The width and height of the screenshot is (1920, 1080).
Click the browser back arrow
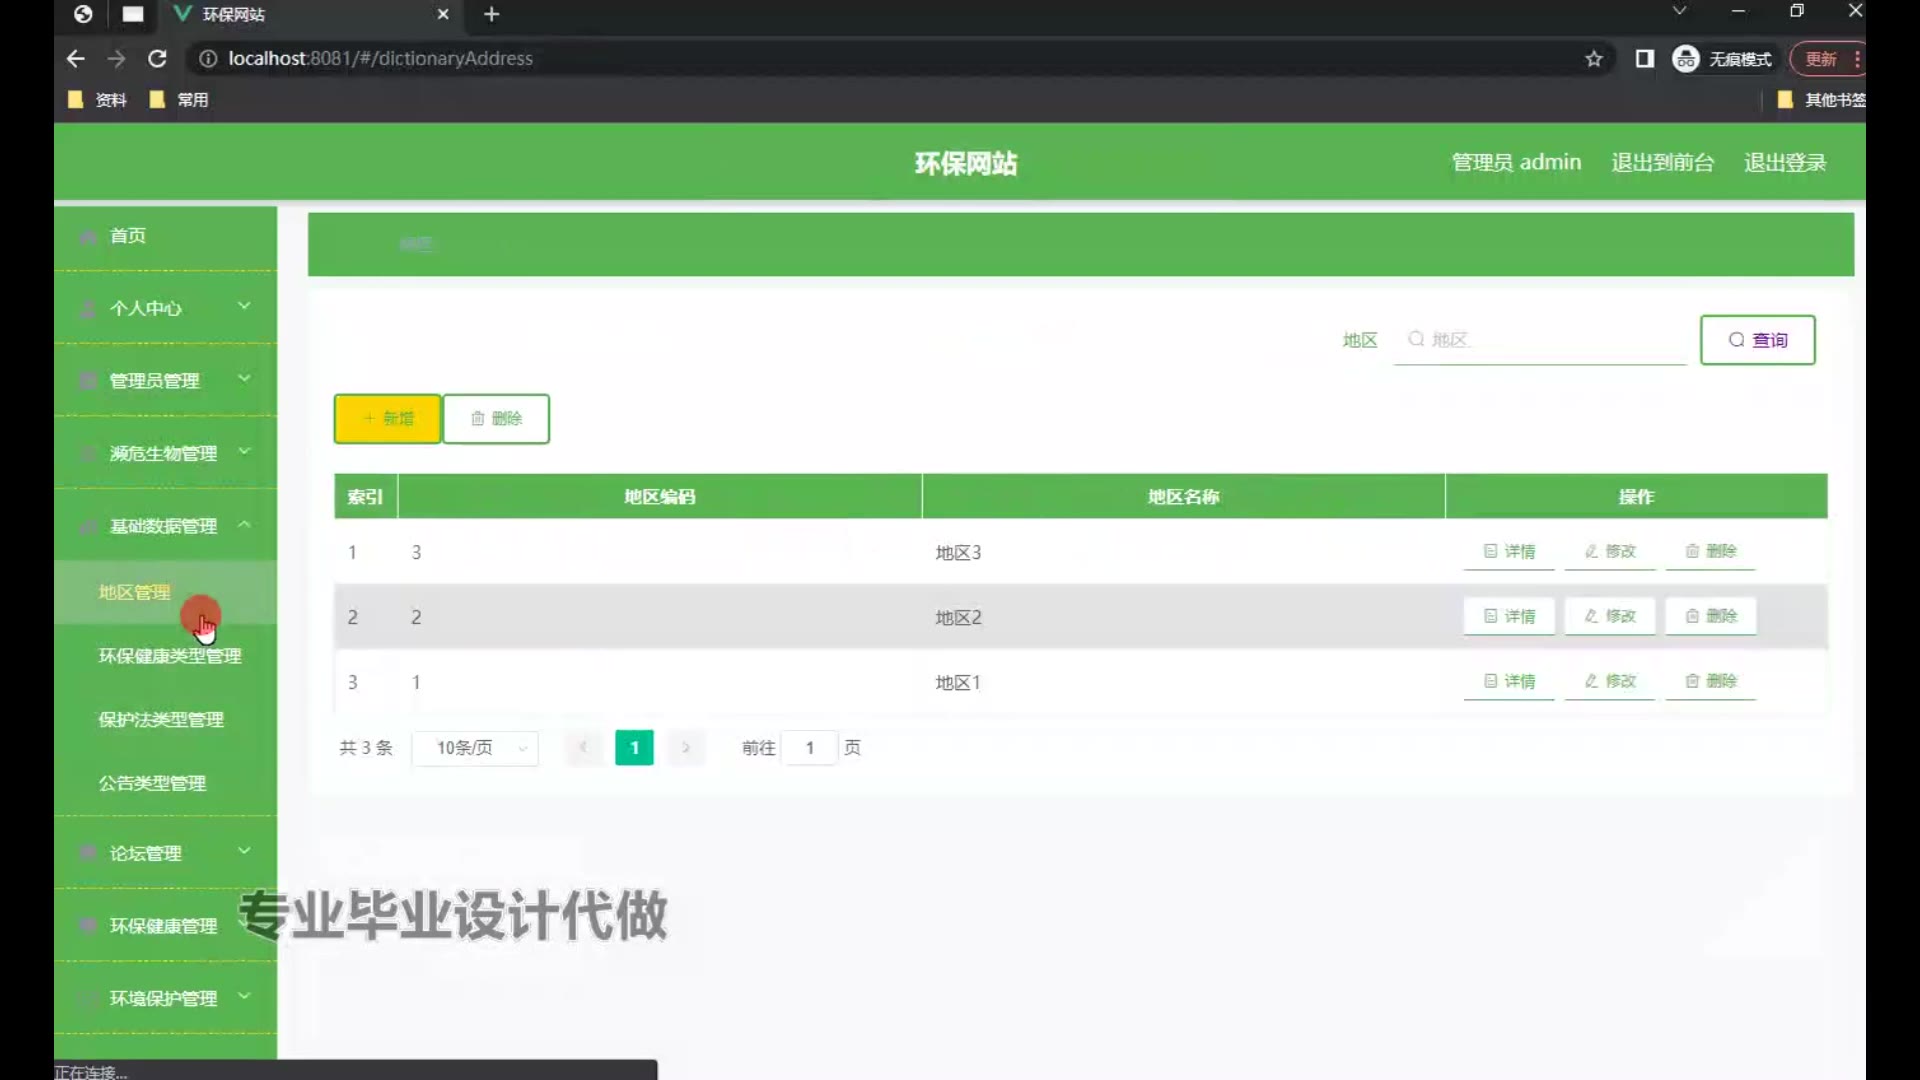click(x=76, y=59)
